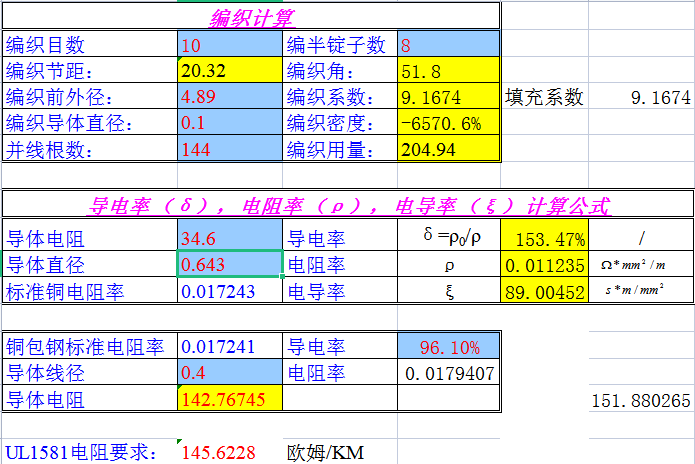Screen dimensions: 695x464
Task: Click the 填充系数 label cell
Action: coord(545,98)
